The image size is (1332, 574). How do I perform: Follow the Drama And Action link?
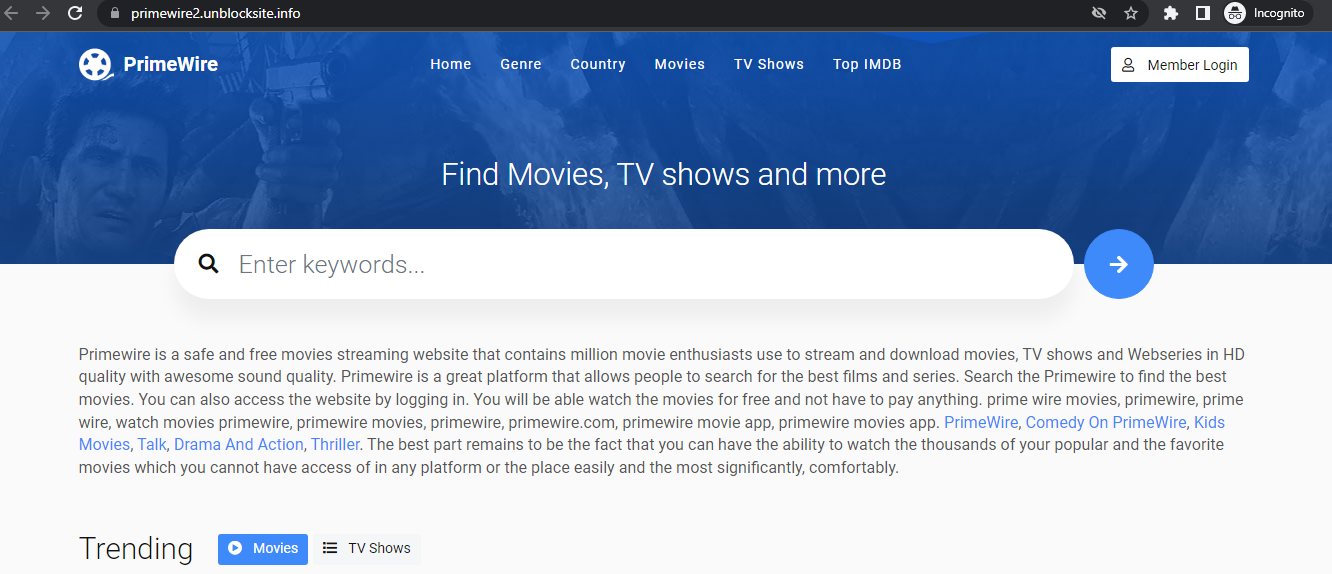click(x=238, y=444)
